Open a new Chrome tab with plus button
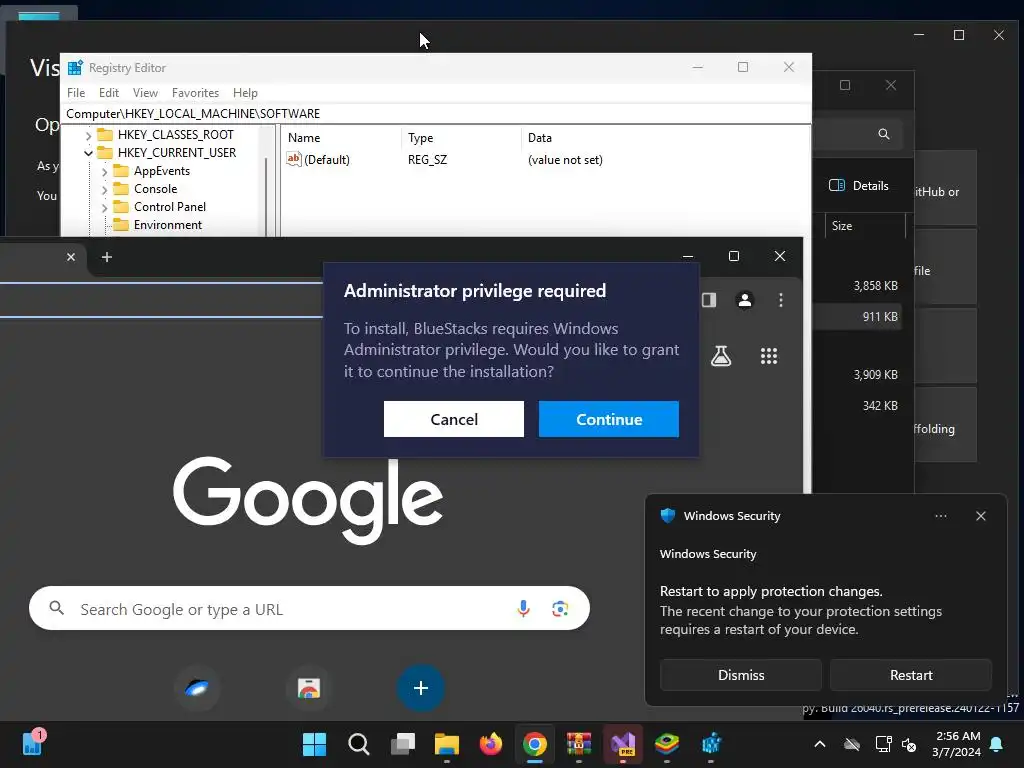 tap(107, 257)
